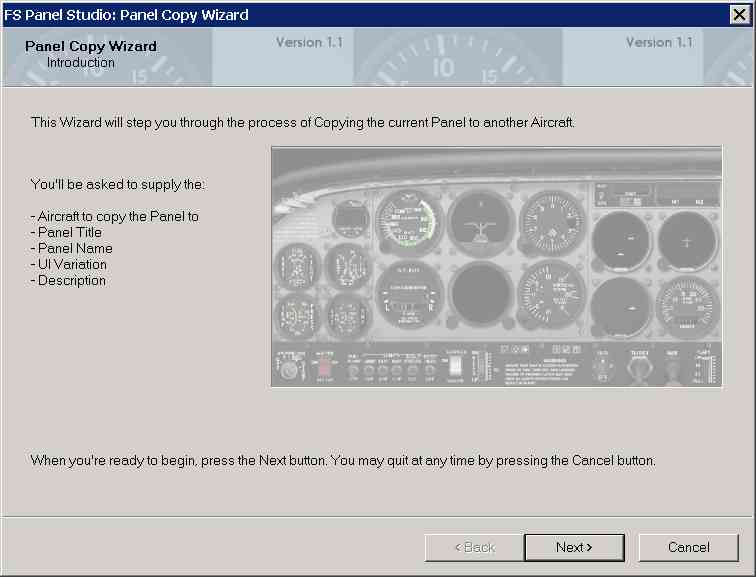This screenshot has width=756, height=577.
Task: Select the 'Panel Copy Wizard' heading text
Action: (91, 46)
